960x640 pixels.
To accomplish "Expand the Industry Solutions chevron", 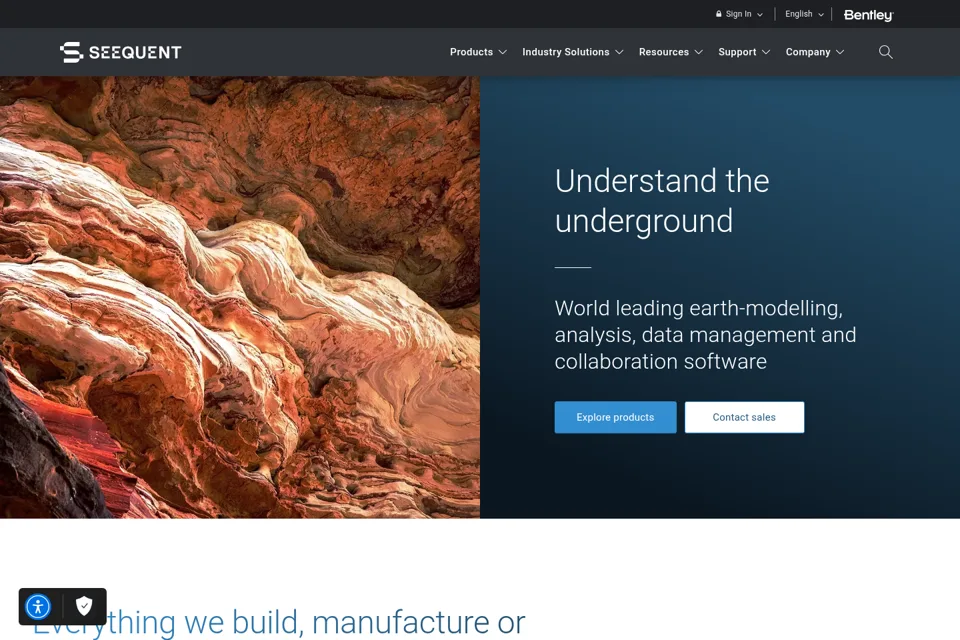I will (619, 52).
